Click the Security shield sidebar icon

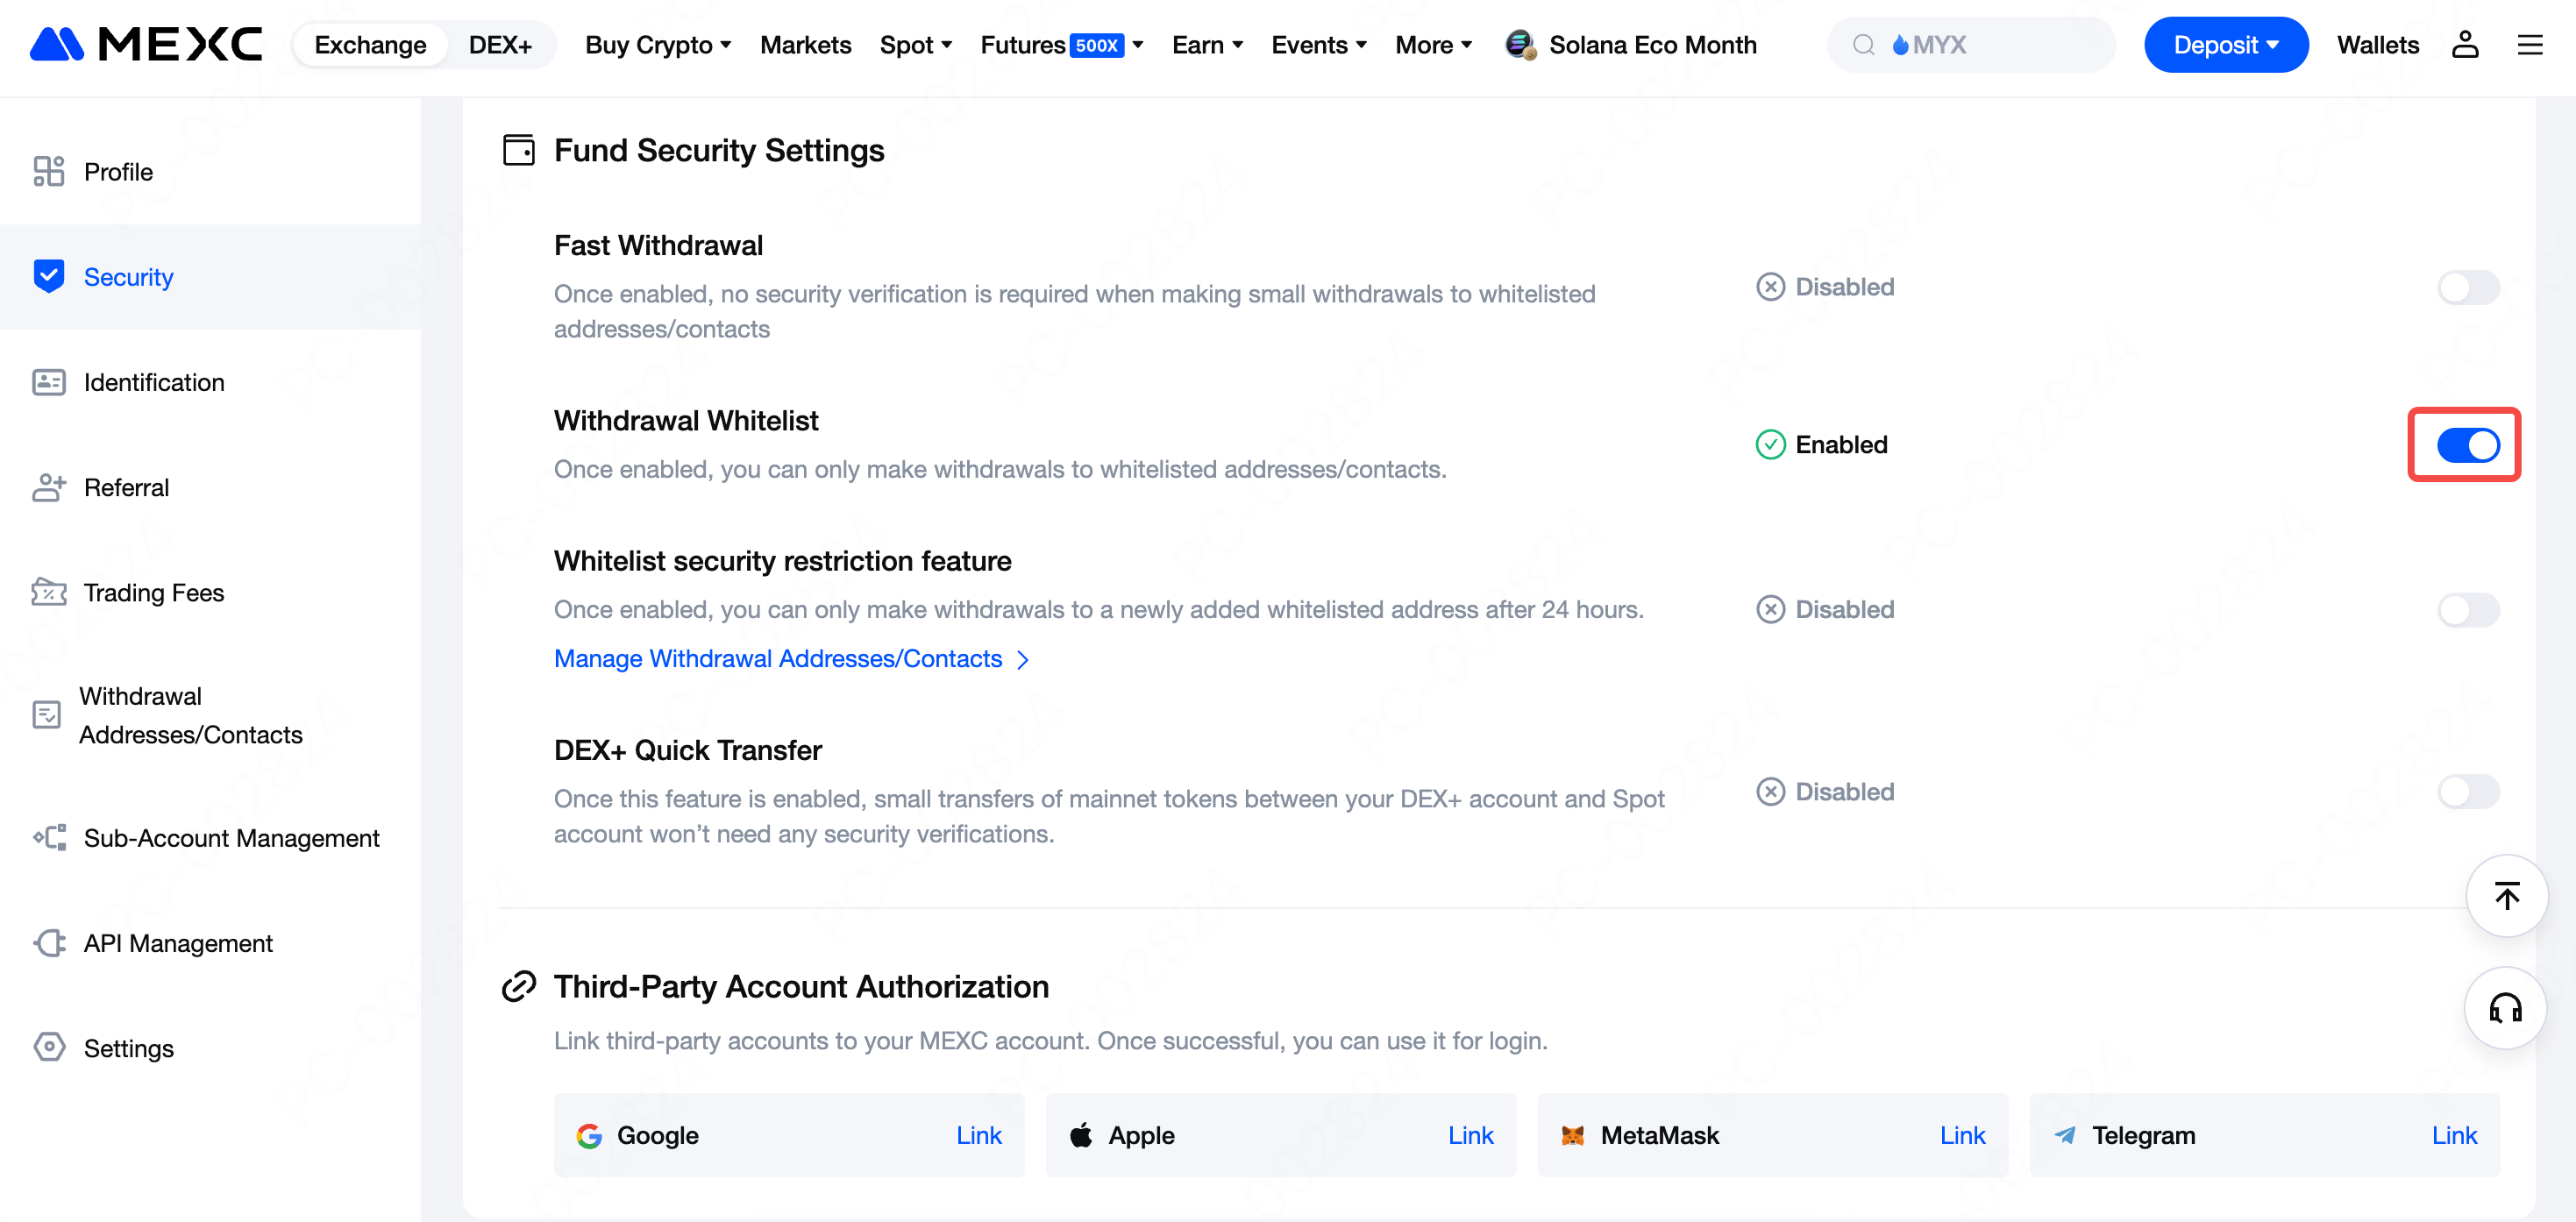click(x=48, y=276)
